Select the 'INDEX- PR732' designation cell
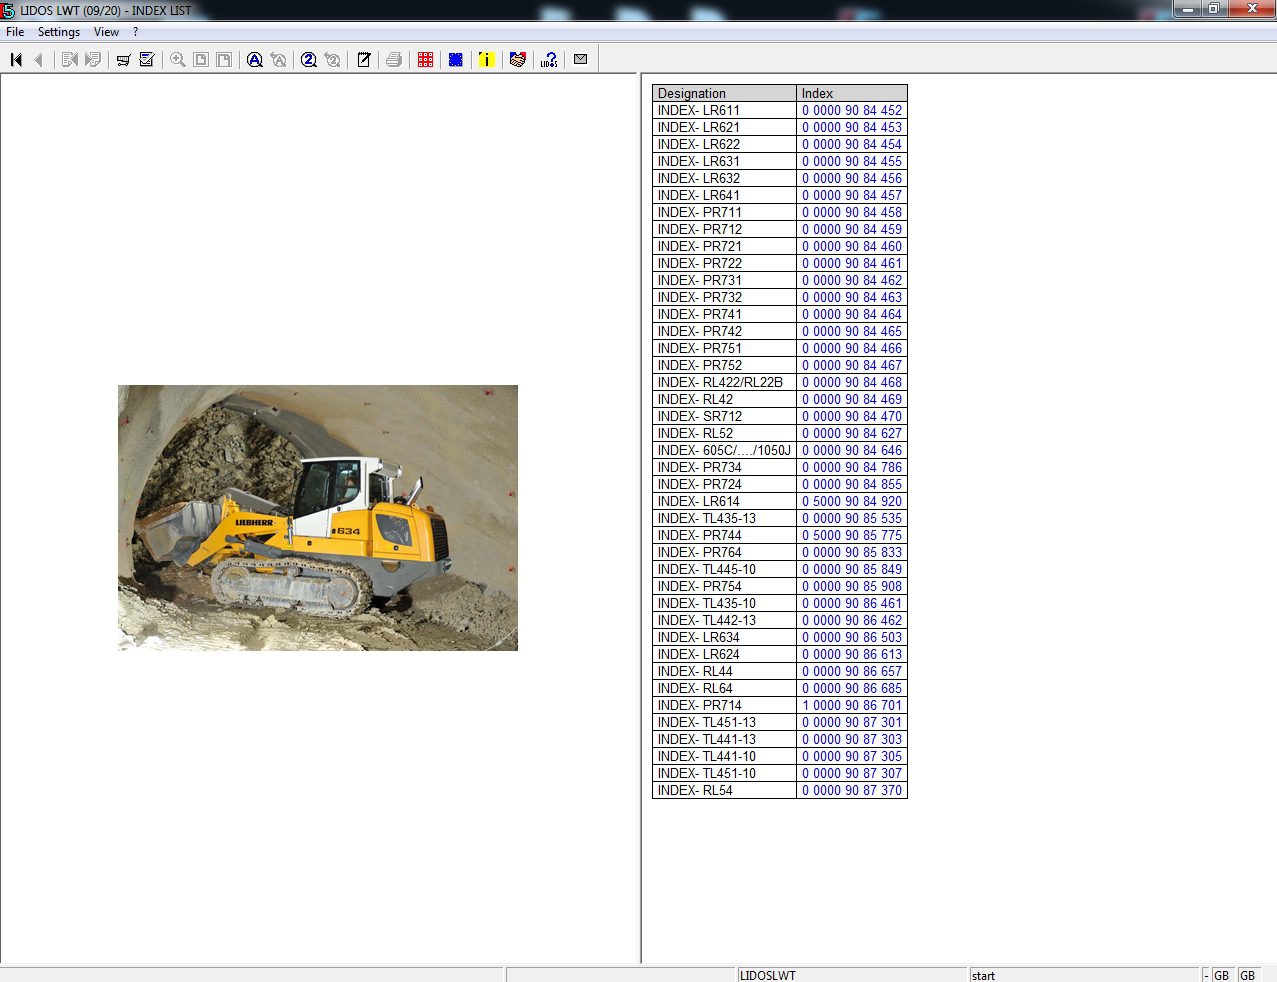The height and width of the screenshot is (982, 1277). pyautogui.click(x=725, y=297)
